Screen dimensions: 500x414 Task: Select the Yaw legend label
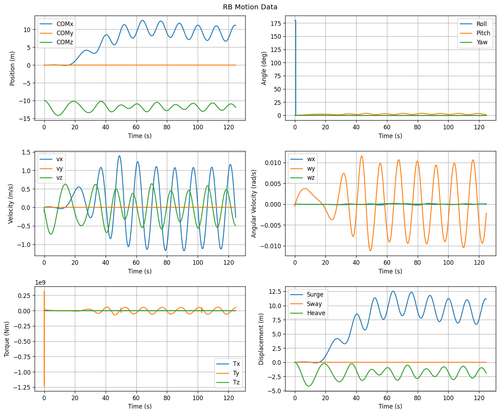click(482, 42)
